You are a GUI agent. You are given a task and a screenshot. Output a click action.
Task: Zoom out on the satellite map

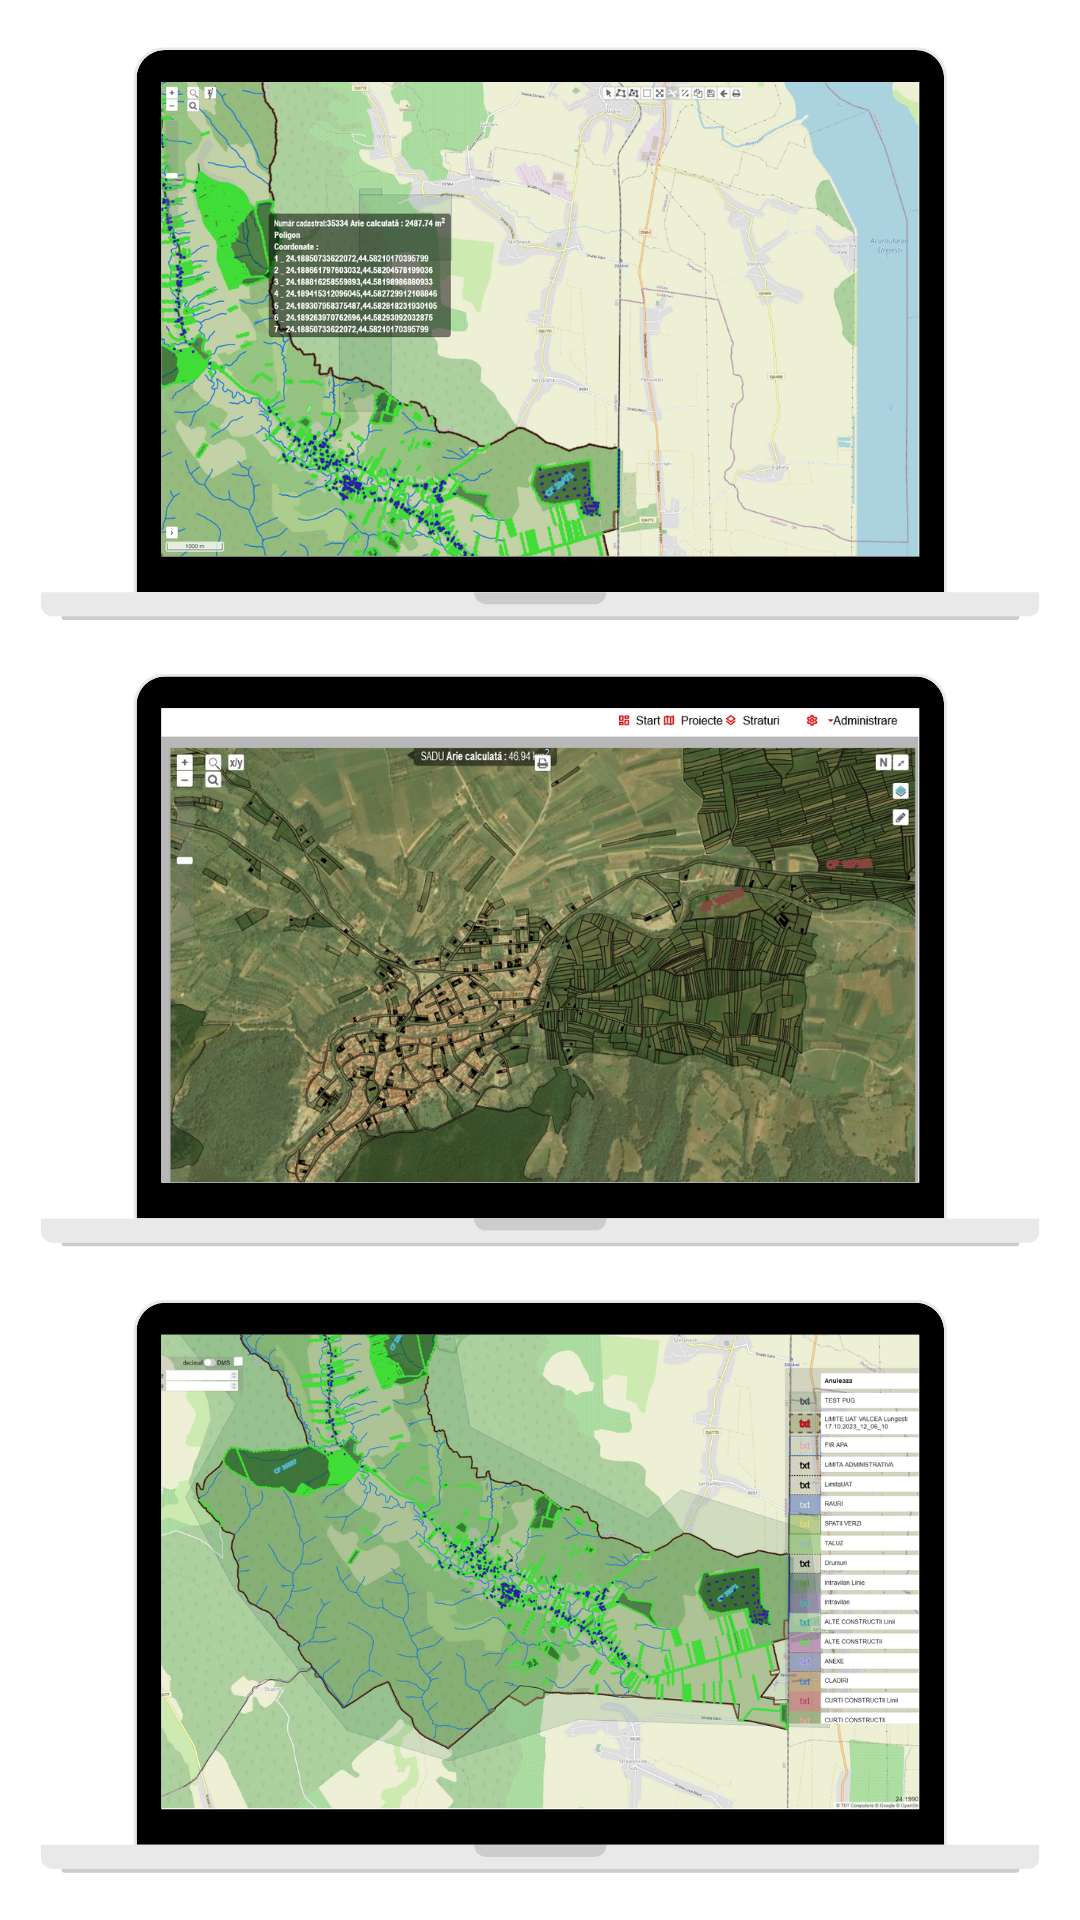click(184, 779)
